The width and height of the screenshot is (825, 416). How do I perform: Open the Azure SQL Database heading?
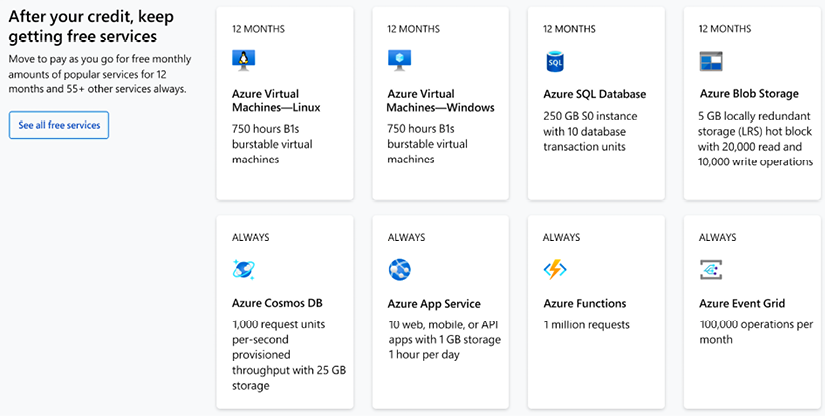[595, 94]
